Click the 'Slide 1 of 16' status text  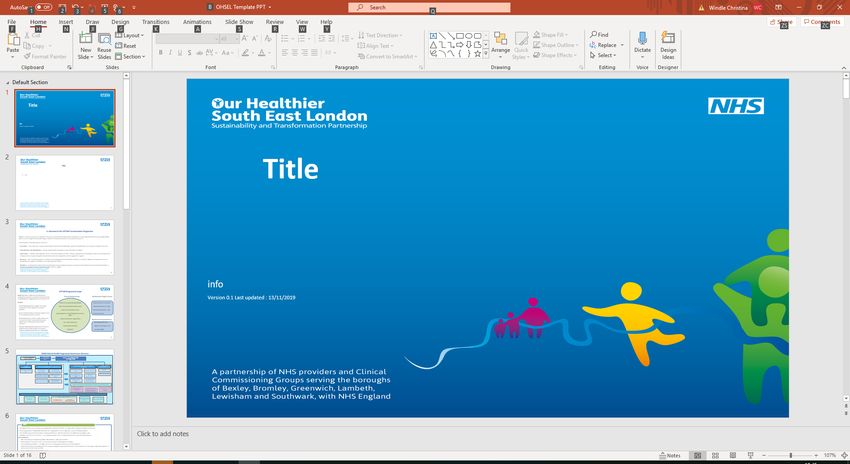coord(17,455)
